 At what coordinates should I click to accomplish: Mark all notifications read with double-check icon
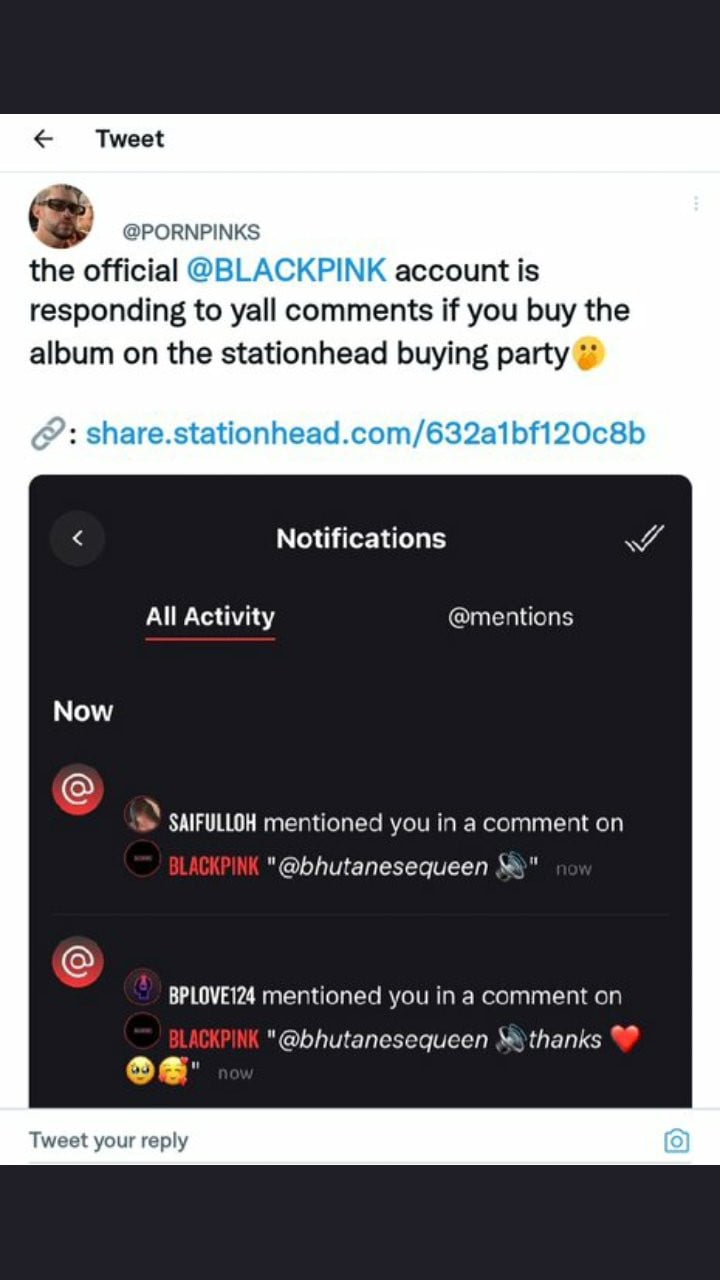click(x=644, y=539)
